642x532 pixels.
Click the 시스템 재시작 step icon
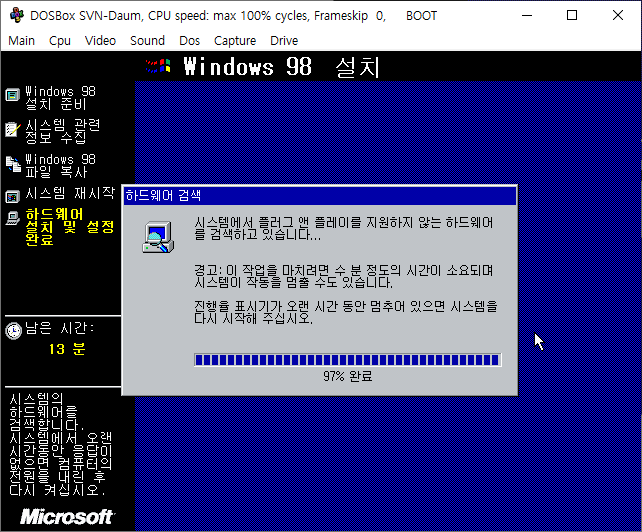[x=12, y=197]
